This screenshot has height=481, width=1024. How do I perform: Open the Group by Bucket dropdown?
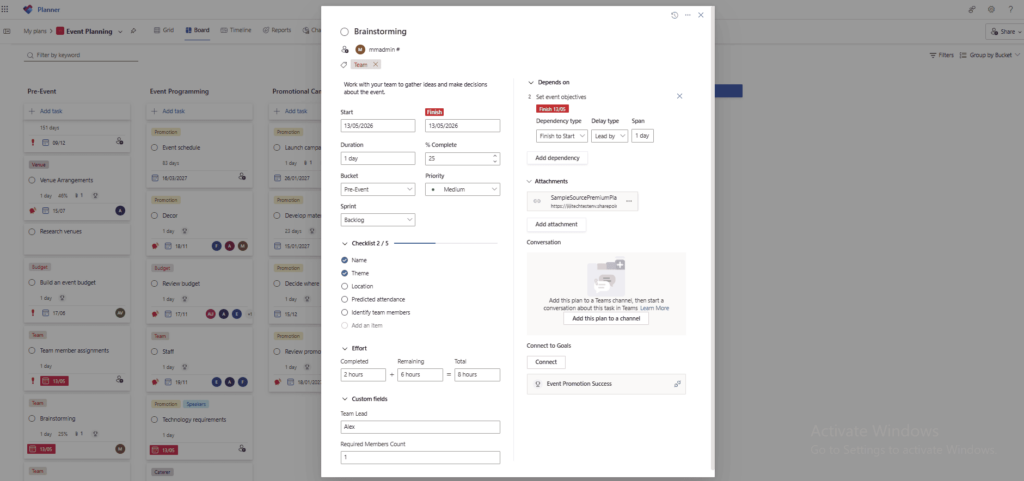point(989,55)
